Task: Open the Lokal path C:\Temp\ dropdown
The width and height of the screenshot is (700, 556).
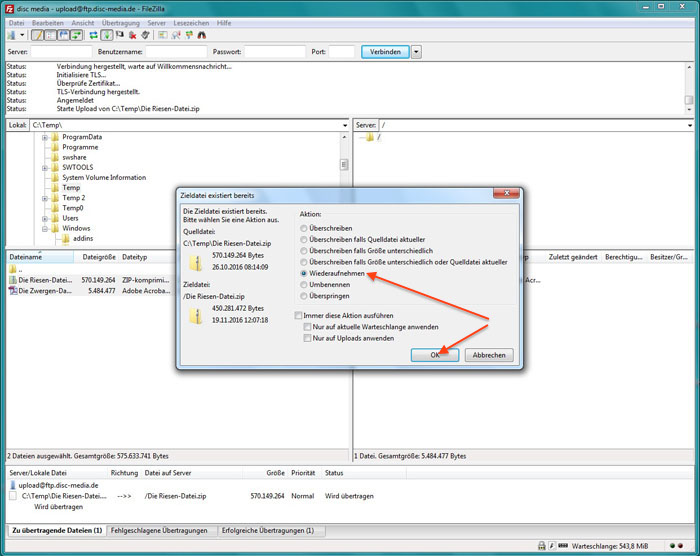Action: point(345,125)
